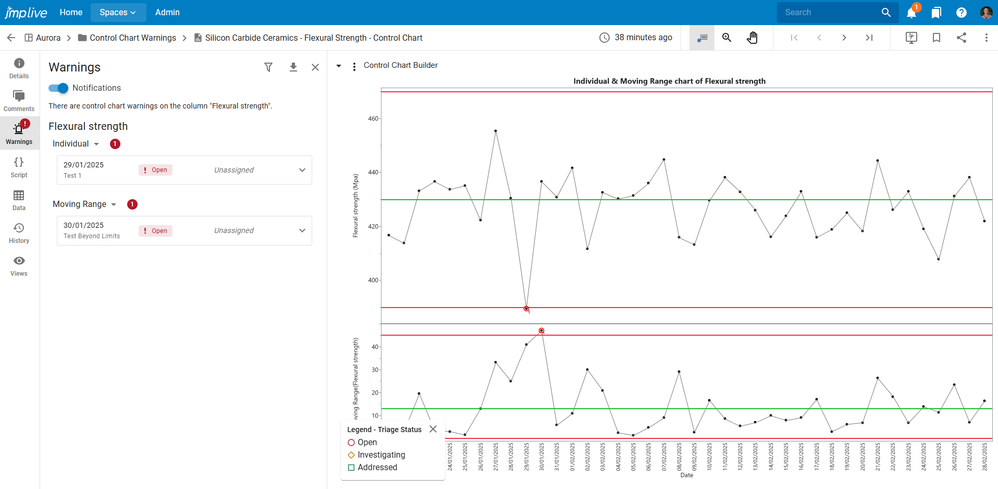
Task: Open the Script sidebar panel
Action: 19,166
